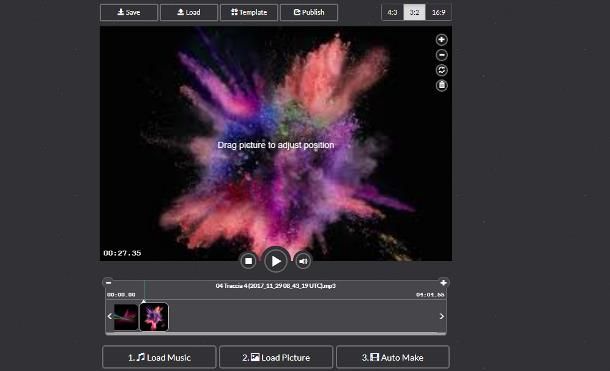The height and width of the screenshot is (371, 610).
Task: Switch to 16:9 aspect ratio
Action: [x=438, y=12]
